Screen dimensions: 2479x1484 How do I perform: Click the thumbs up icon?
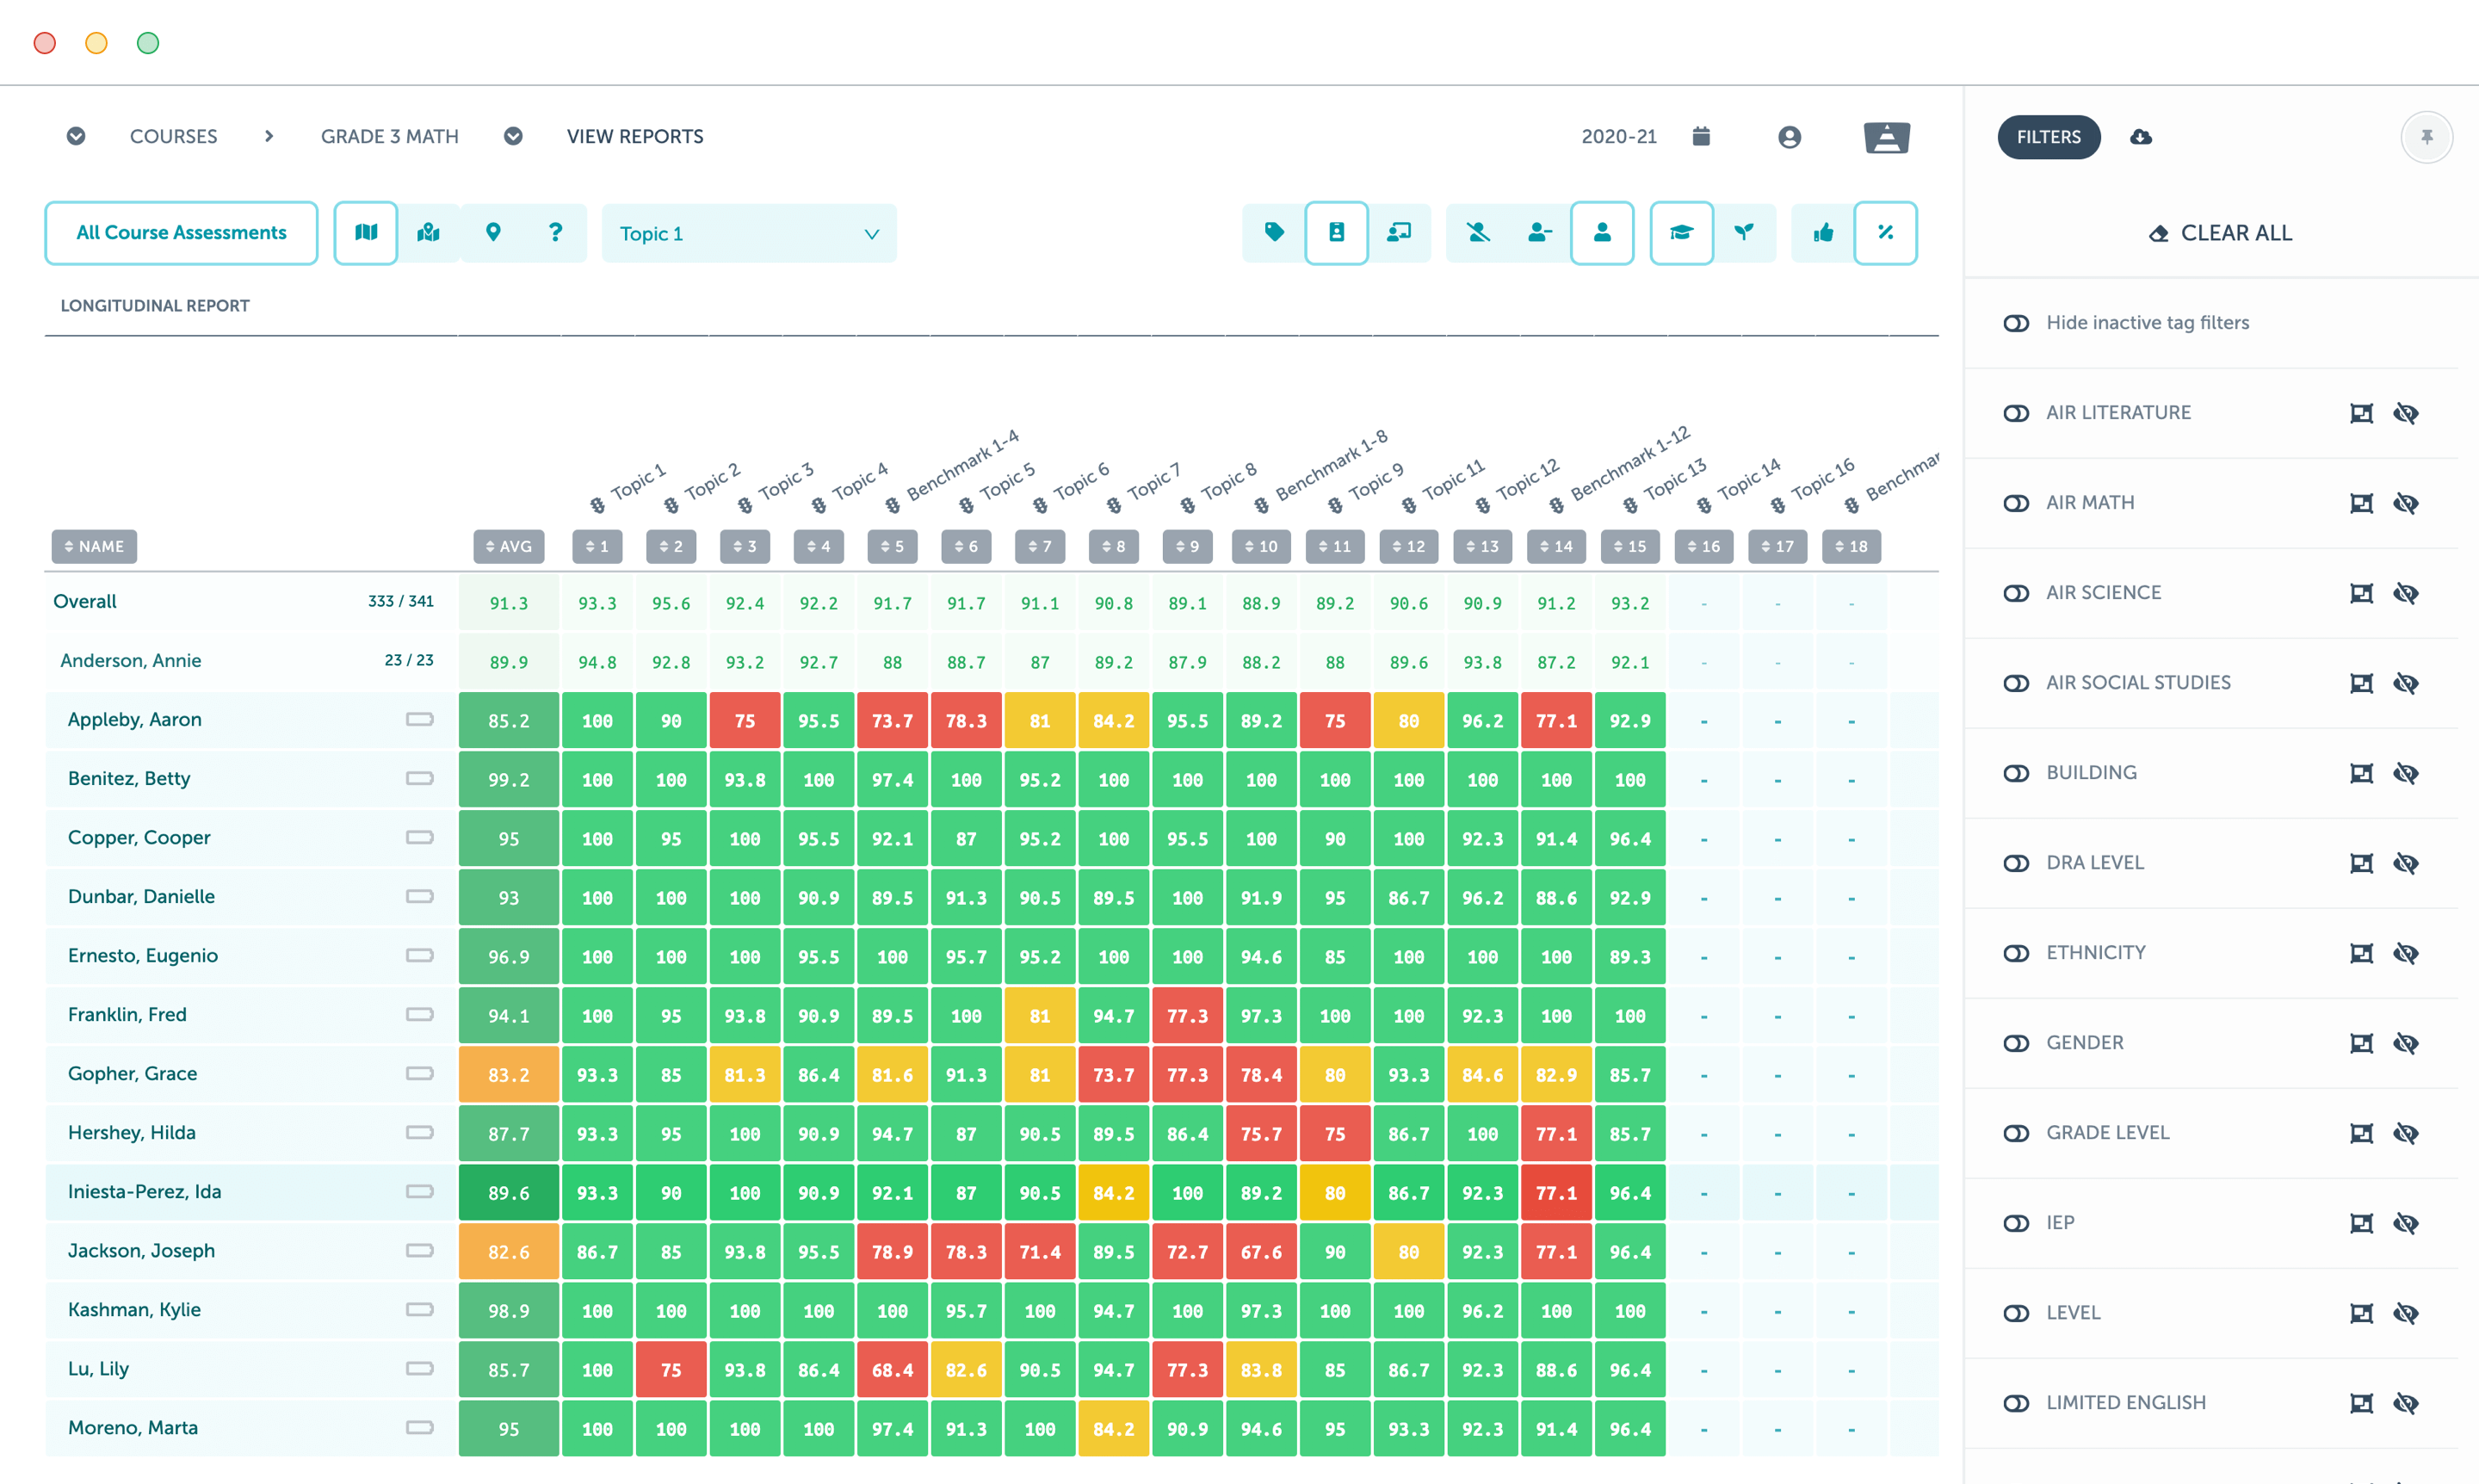pyautogui.click(x=1823, y=233)
